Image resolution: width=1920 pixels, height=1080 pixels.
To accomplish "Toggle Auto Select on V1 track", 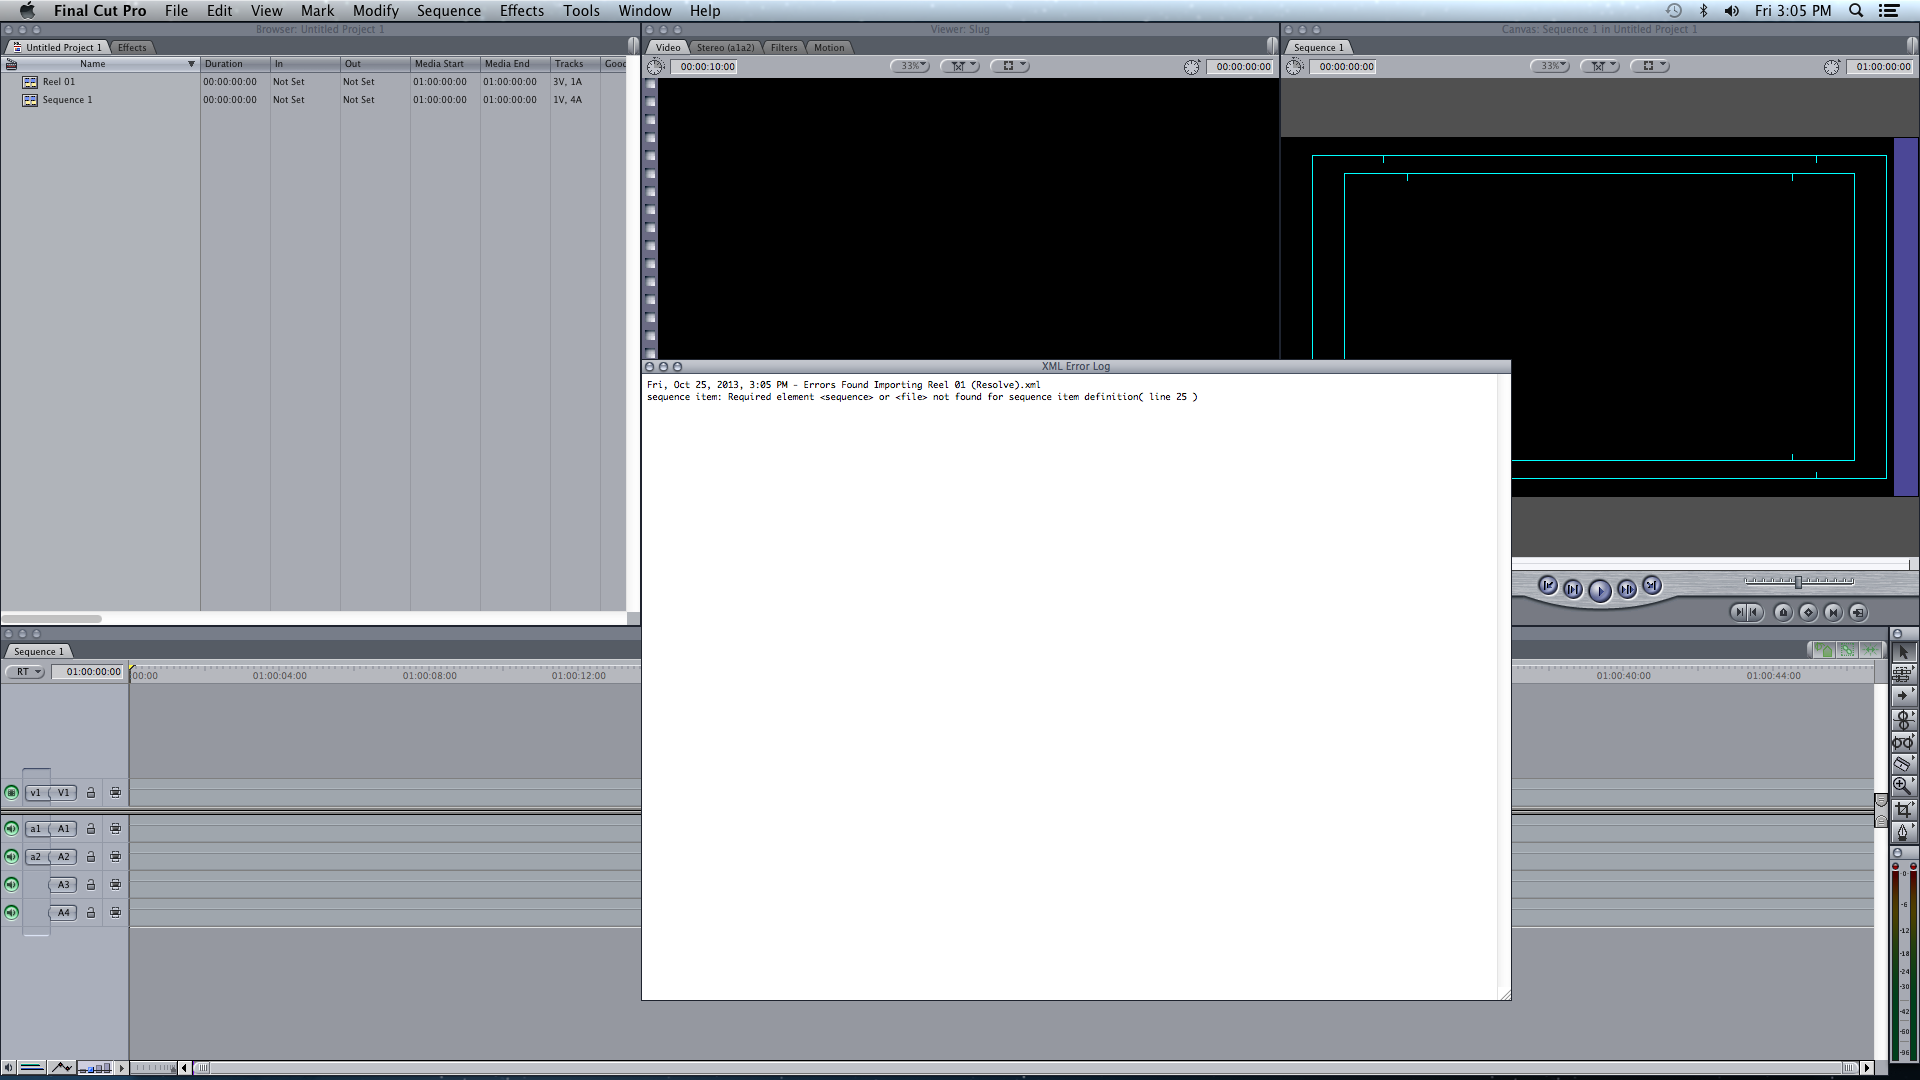I will point(115,793).
